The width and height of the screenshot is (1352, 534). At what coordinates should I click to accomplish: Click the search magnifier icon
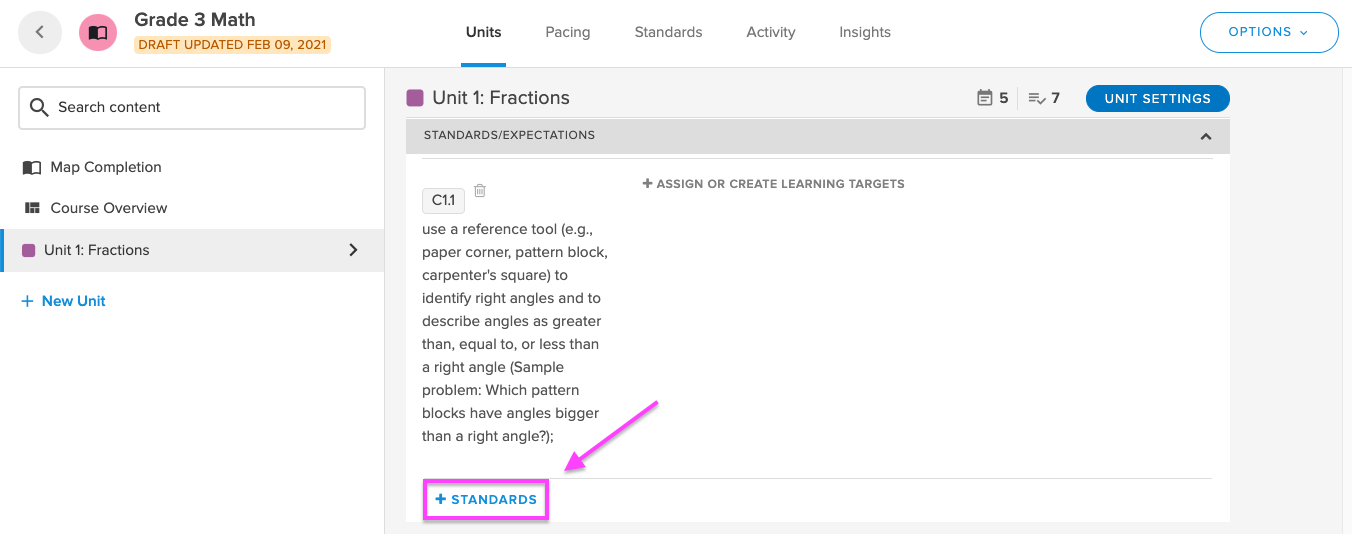click(x=39, y=107)
